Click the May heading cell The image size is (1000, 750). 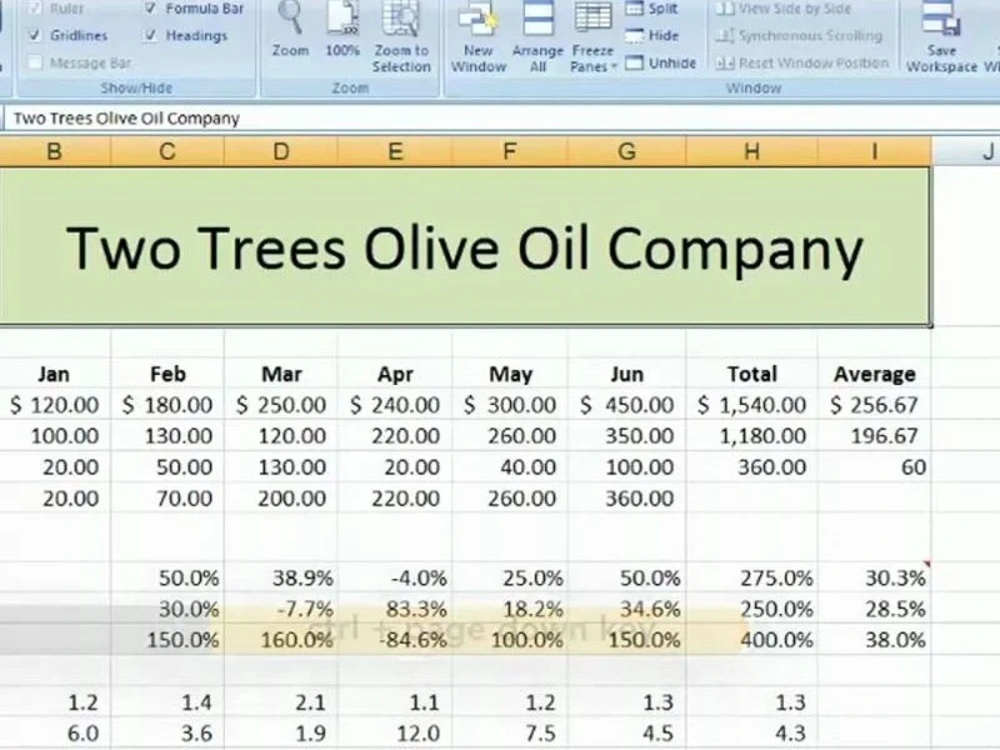point(510,374)
